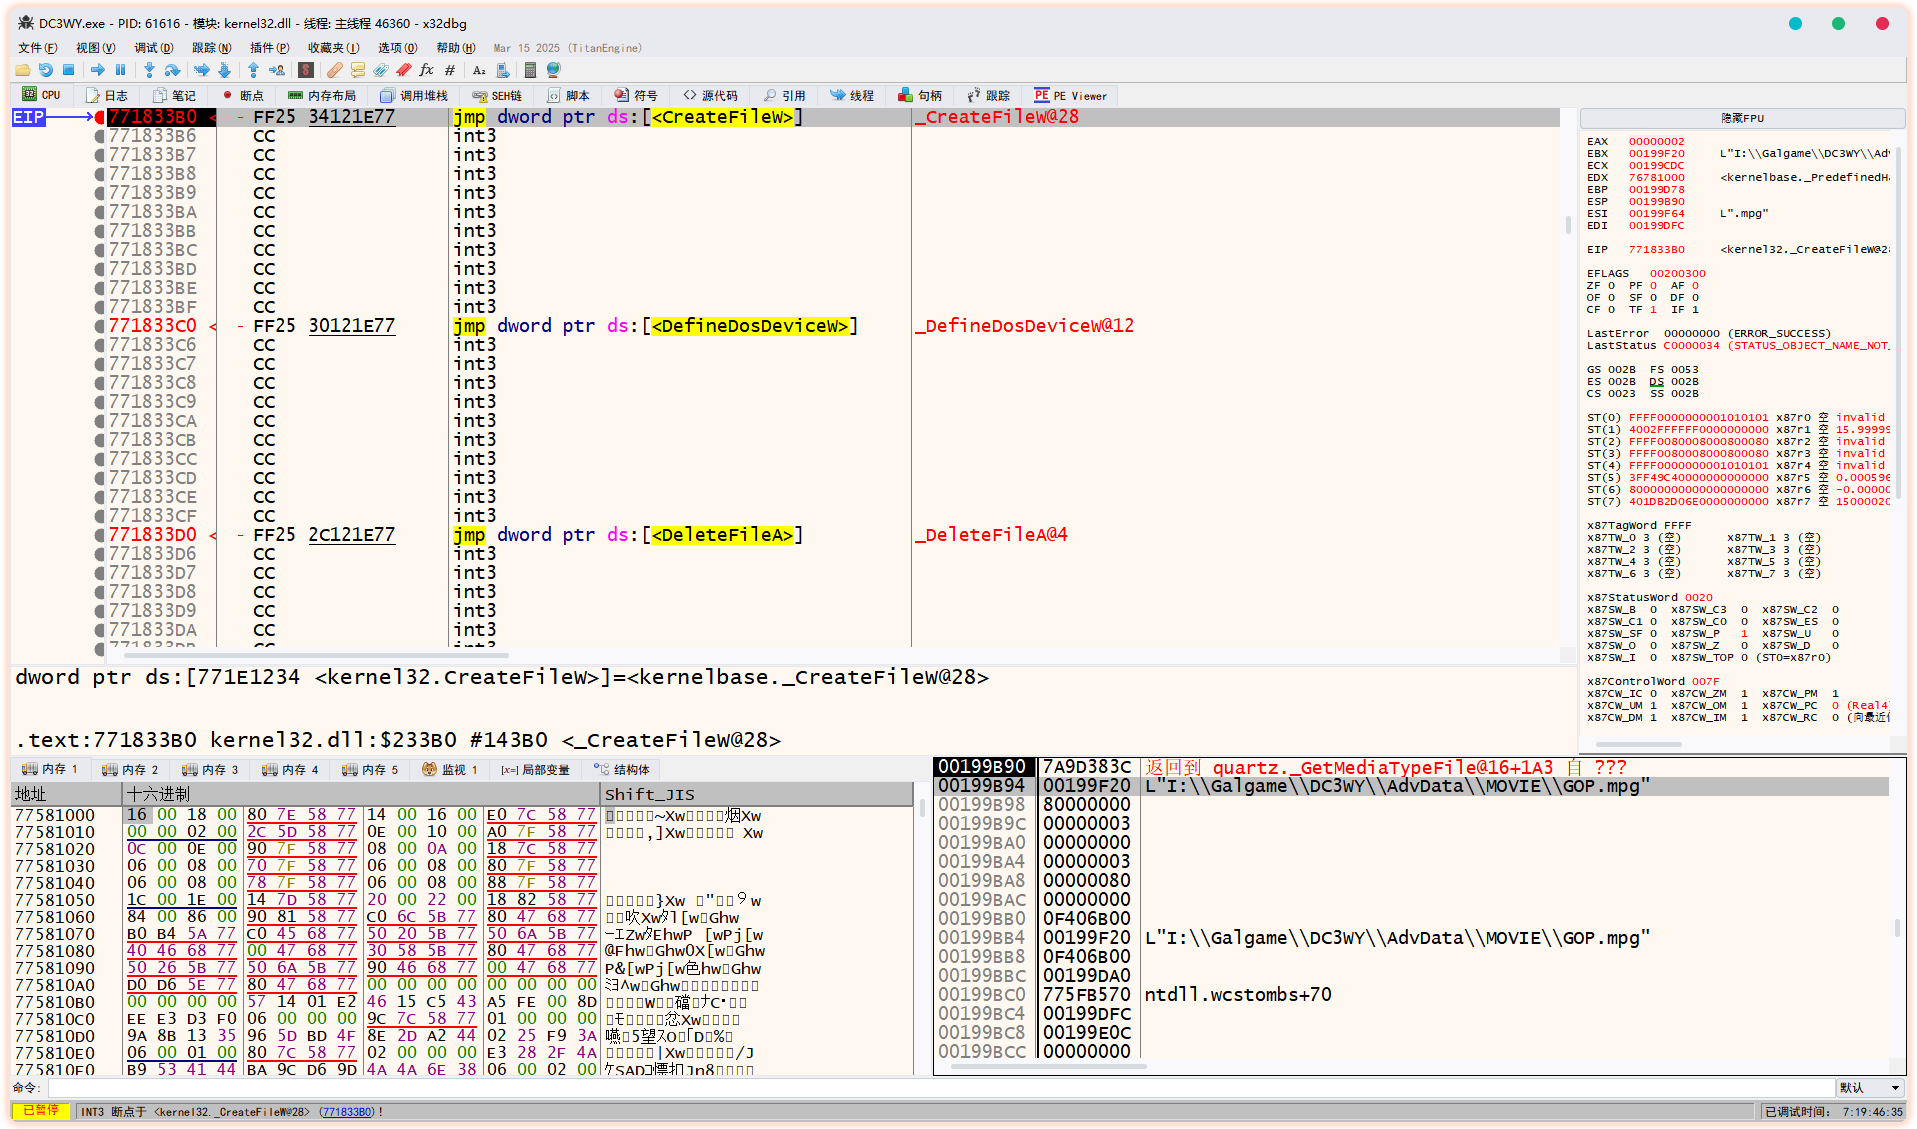Switch to the 句柄 tab
The width and height of the screenshot is (1917, 1129).
click(920, 96)
